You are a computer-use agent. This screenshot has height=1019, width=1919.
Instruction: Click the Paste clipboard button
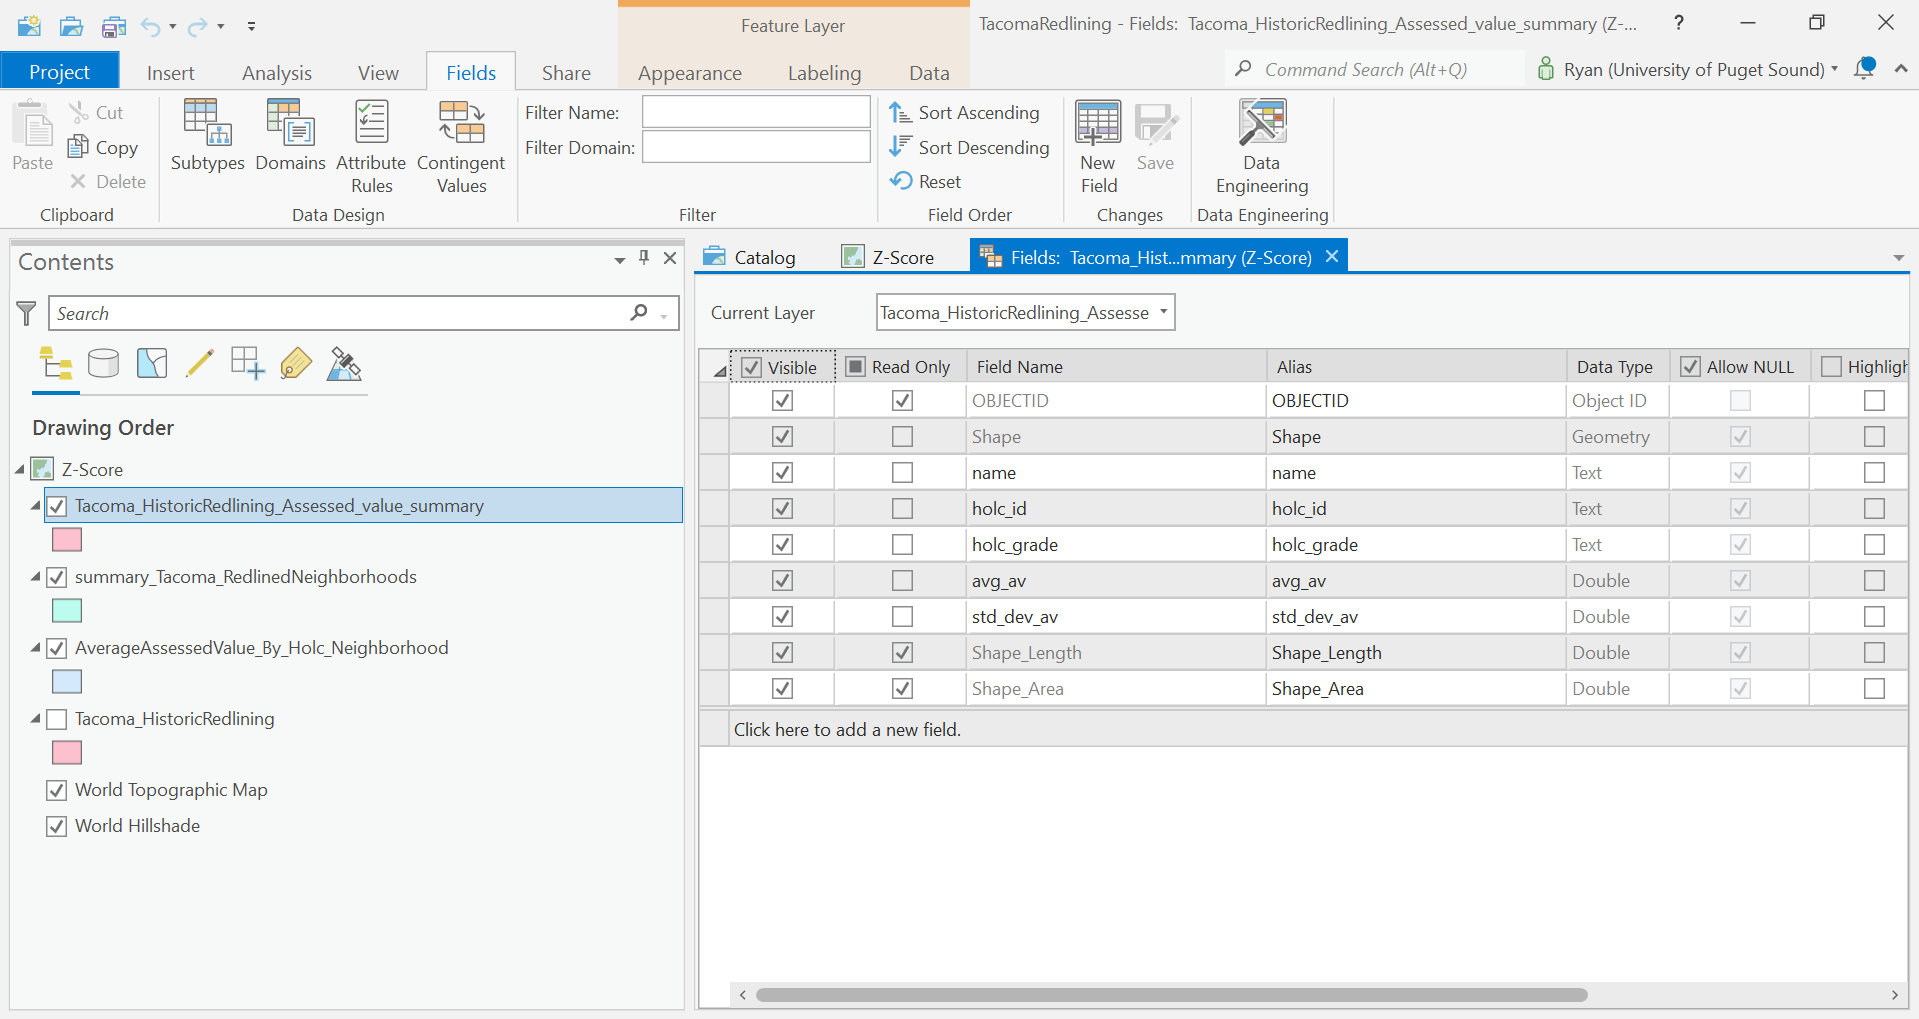click(x=32, y=137)
